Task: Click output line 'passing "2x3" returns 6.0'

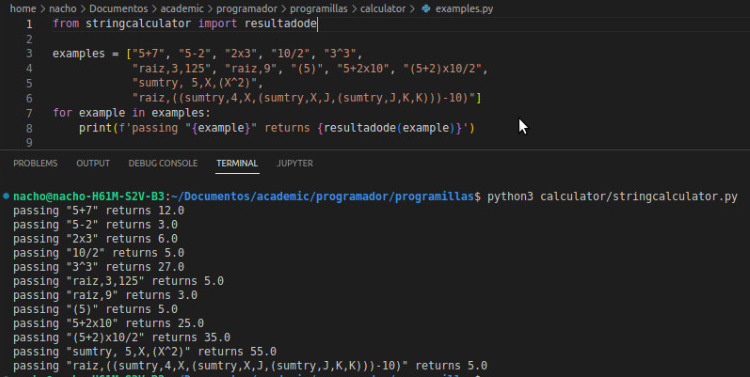Action: pyautogui.click(x=95, y=239)
